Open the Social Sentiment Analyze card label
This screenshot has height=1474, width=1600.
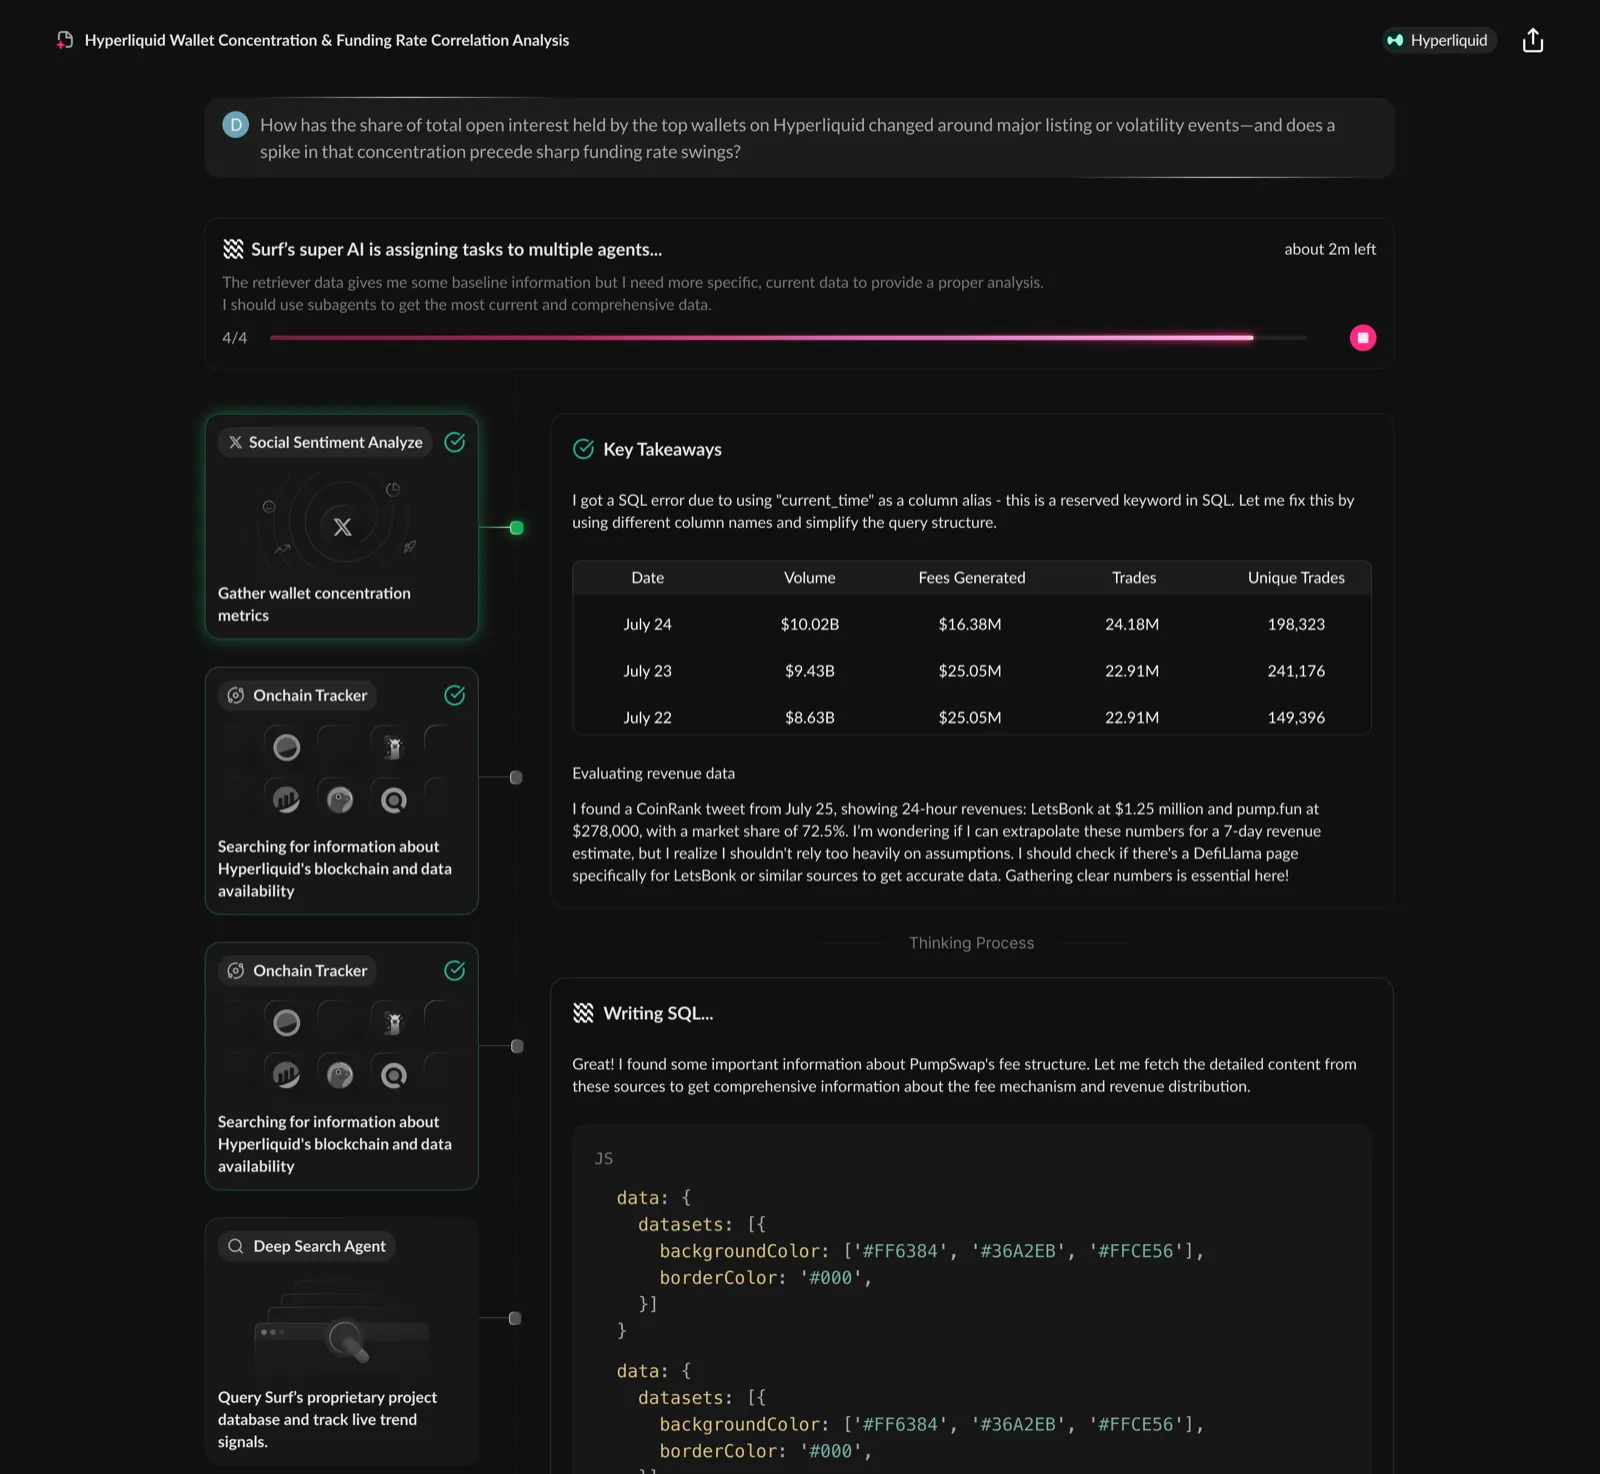pos(325,442)
